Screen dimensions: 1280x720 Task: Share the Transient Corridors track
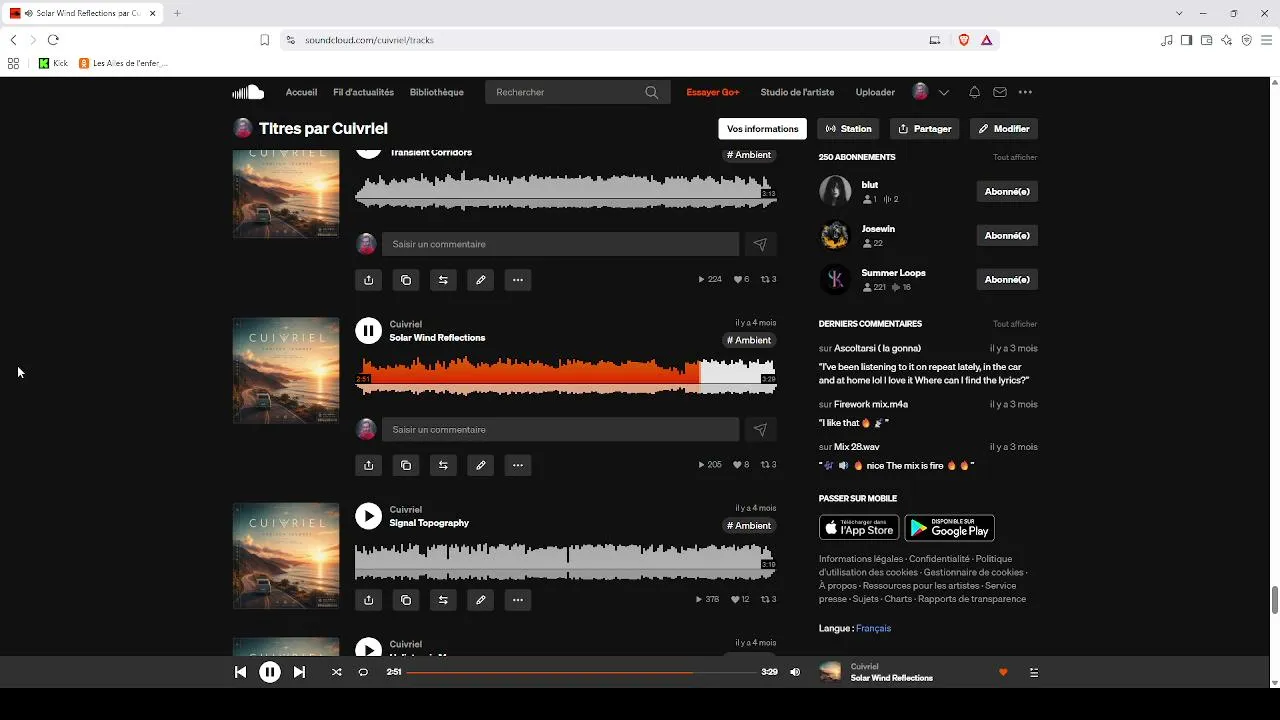(369, 280)
